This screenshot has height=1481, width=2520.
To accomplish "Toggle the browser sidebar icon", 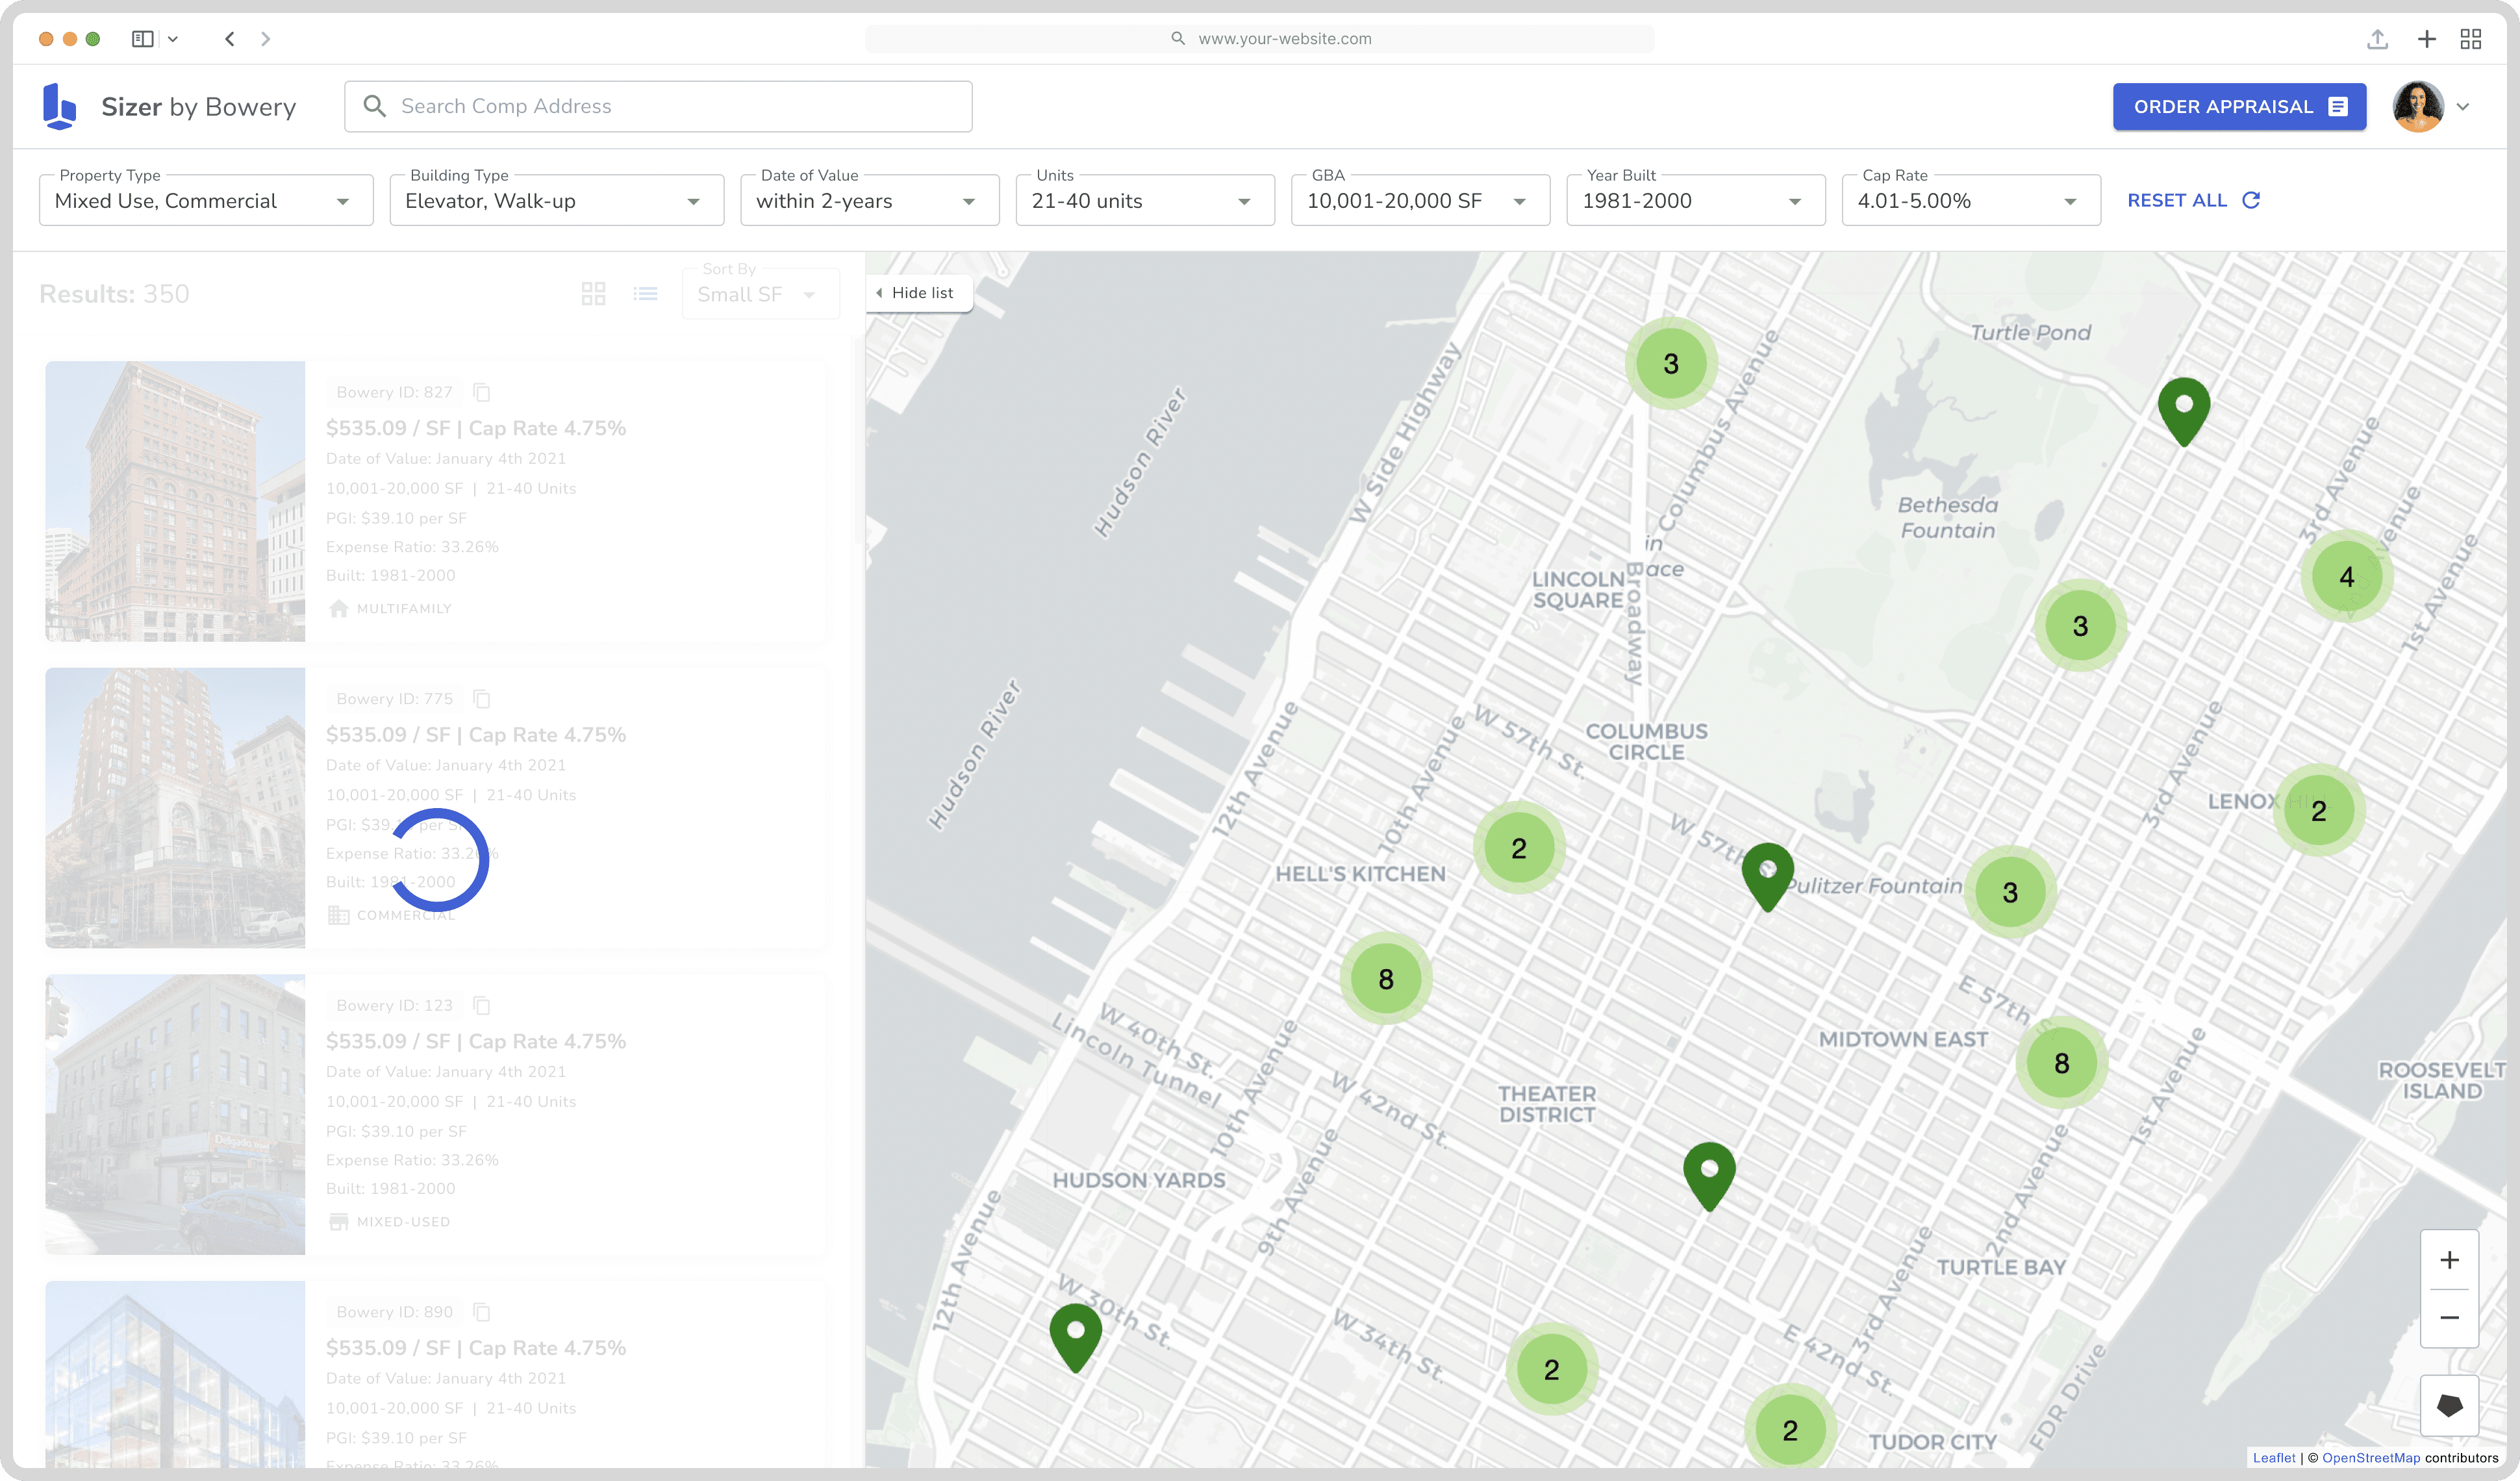I will tap(143, 39).
